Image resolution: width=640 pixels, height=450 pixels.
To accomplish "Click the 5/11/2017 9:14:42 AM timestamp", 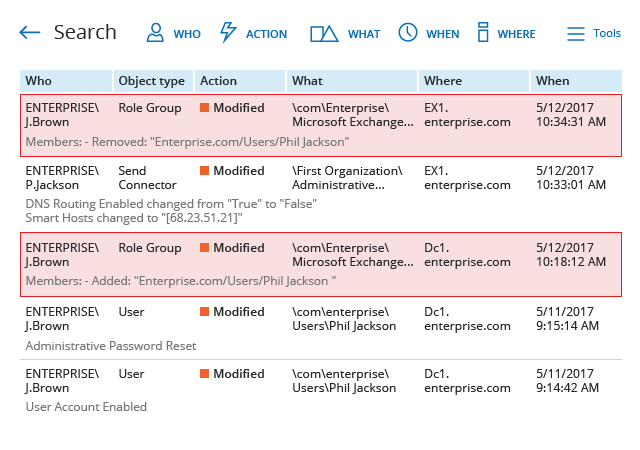I will [x=567, y=381].
